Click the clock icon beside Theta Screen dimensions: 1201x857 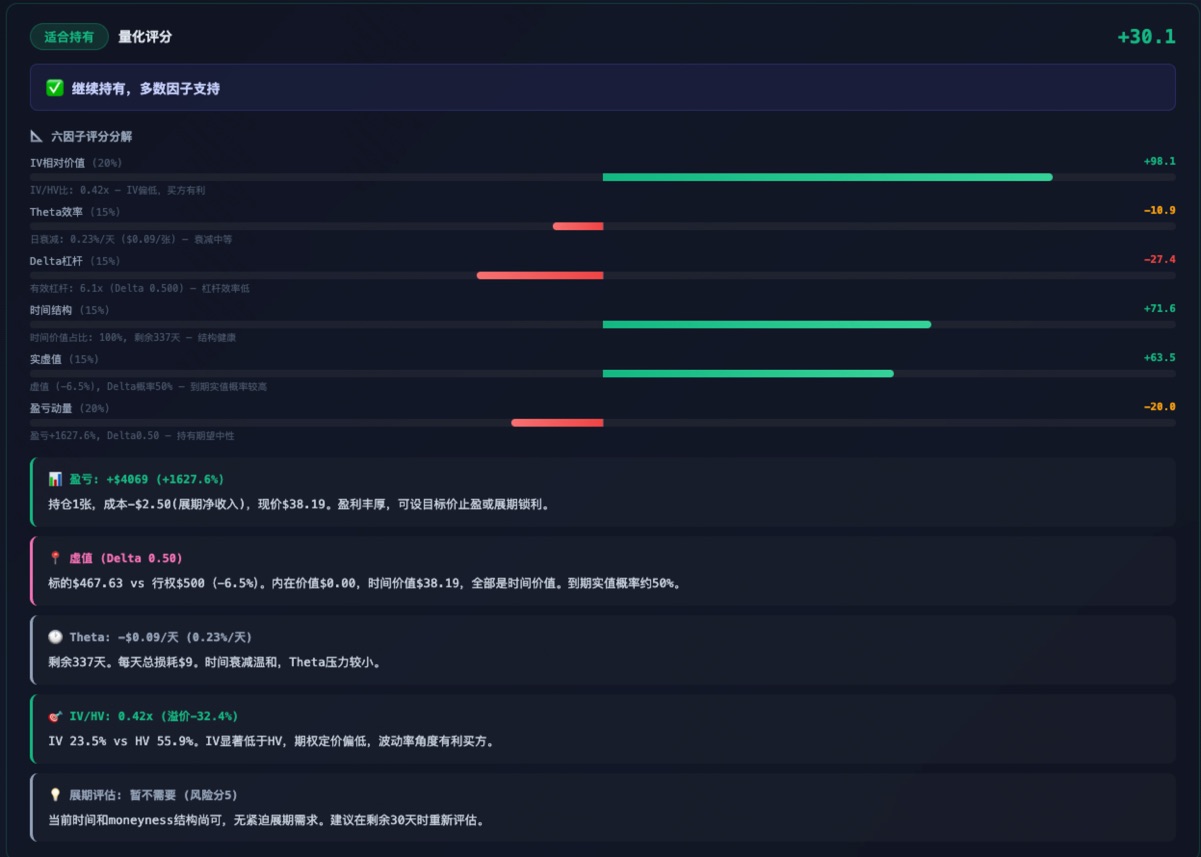[55, 637]
